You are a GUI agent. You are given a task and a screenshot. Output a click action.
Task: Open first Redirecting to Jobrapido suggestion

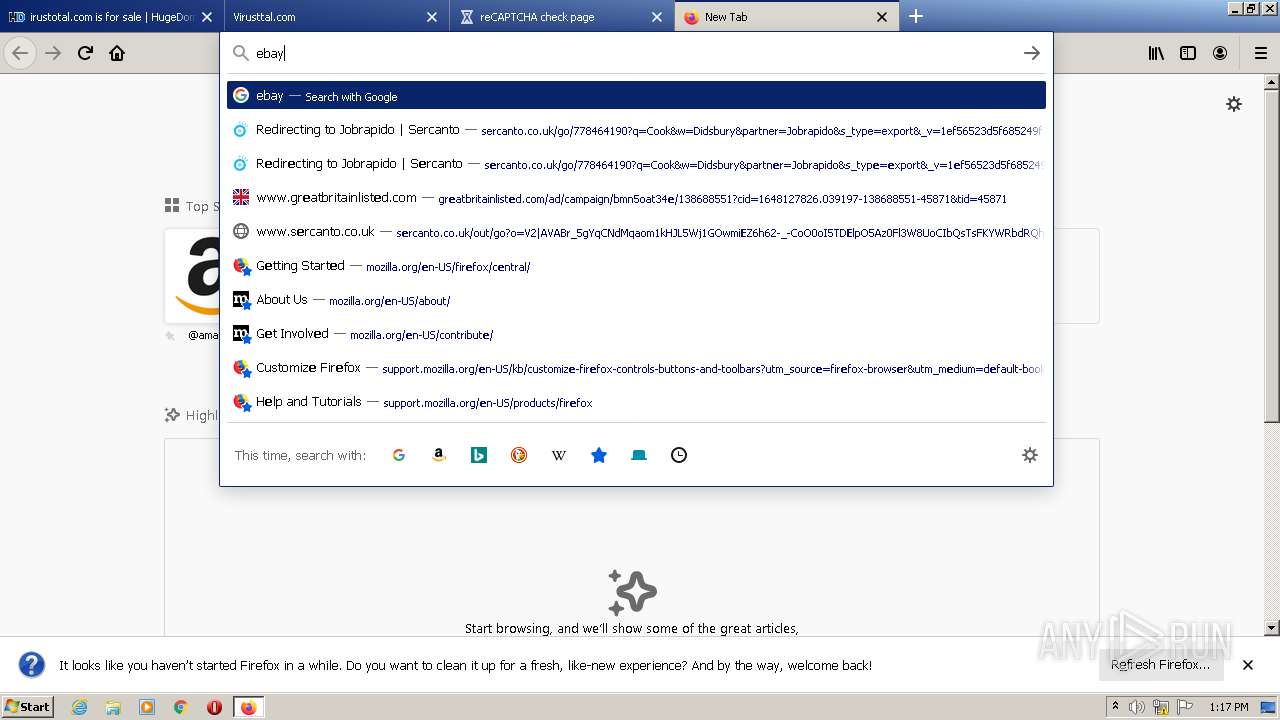tap(636, 130)
